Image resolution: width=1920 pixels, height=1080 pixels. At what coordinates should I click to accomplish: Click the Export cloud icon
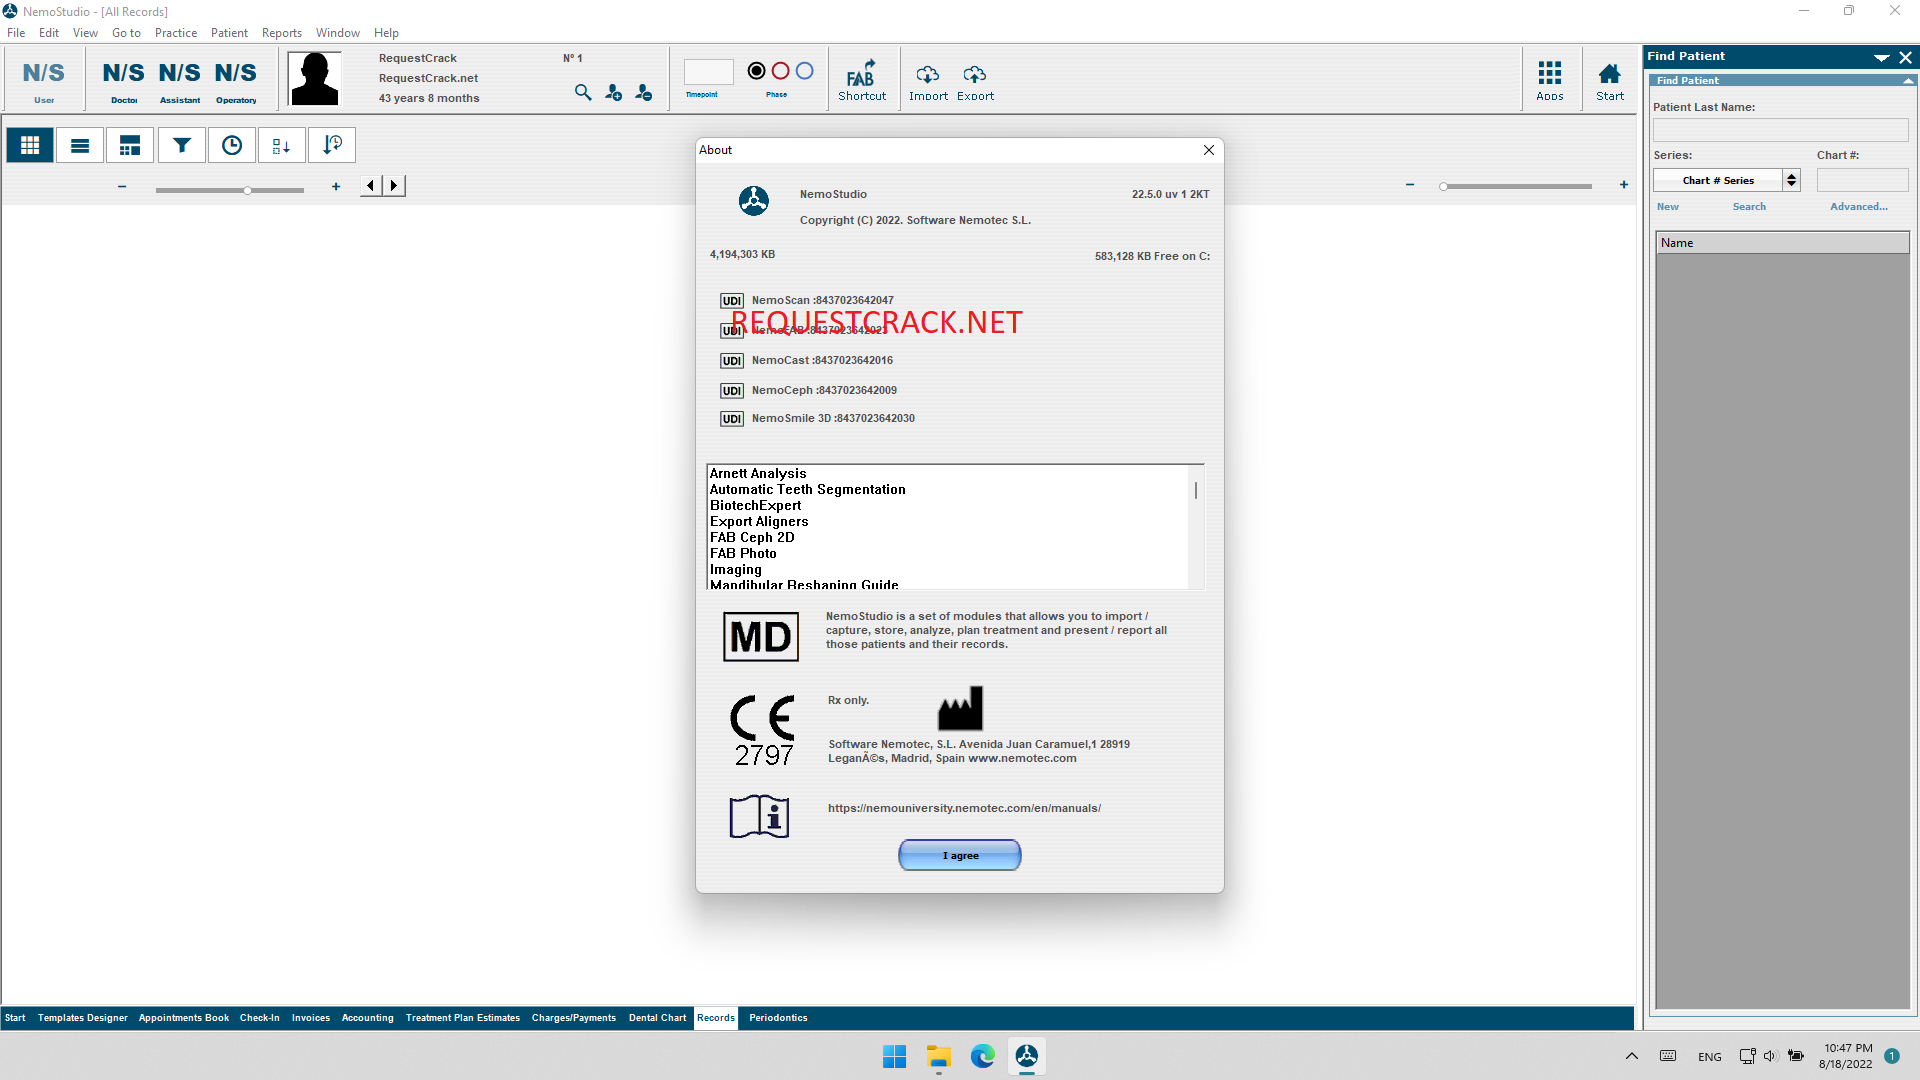974,74
